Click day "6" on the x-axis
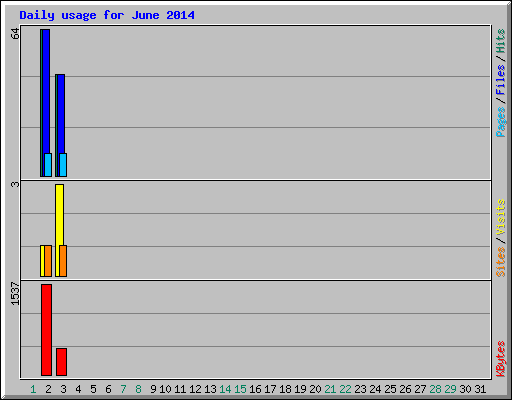 [x=108, y=389]
